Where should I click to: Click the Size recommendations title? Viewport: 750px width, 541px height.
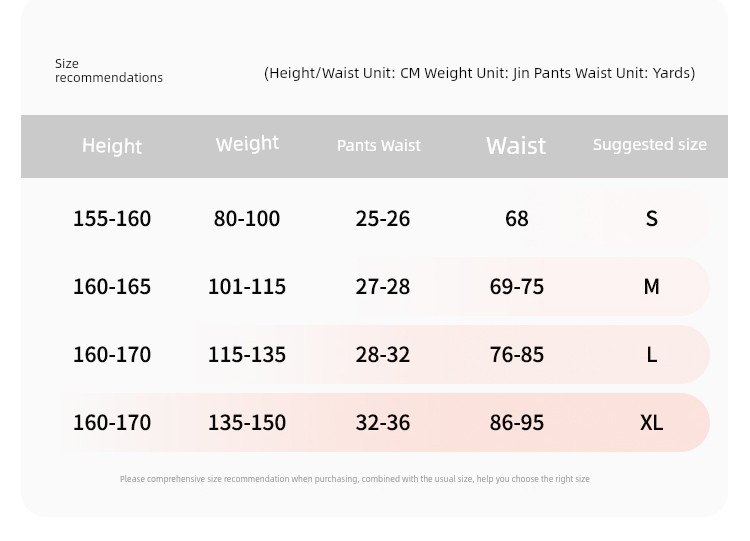pyautogui.click(x=108, y=71)
